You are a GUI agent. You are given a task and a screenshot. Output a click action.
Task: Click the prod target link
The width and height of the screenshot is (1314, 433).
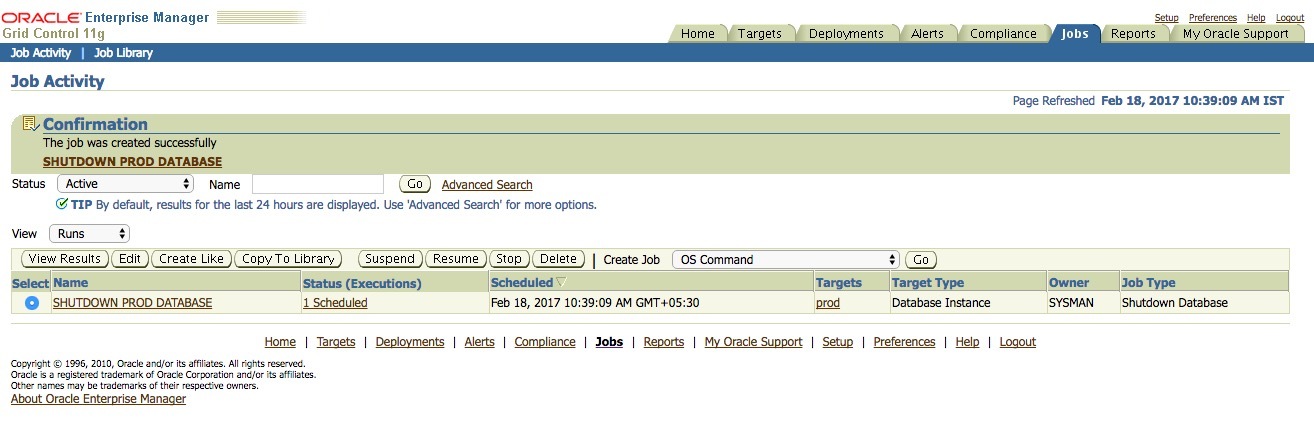click(x=828, y=303)
